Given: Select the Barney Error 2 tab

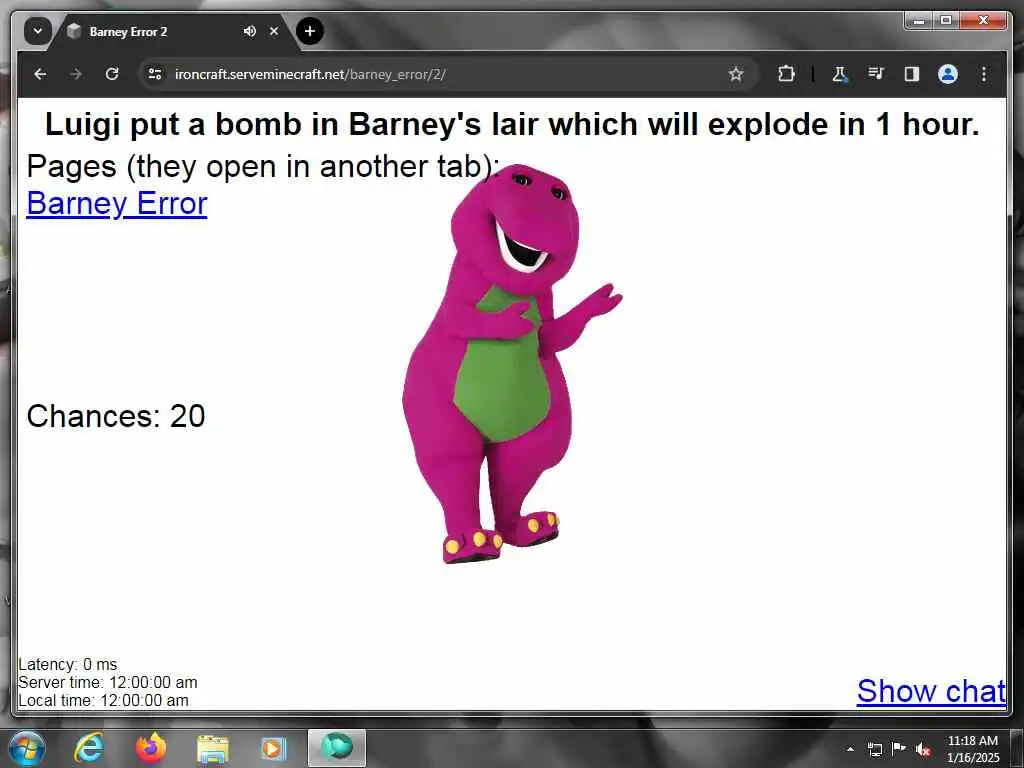Looking at the screenshot, I should [173, 31].
